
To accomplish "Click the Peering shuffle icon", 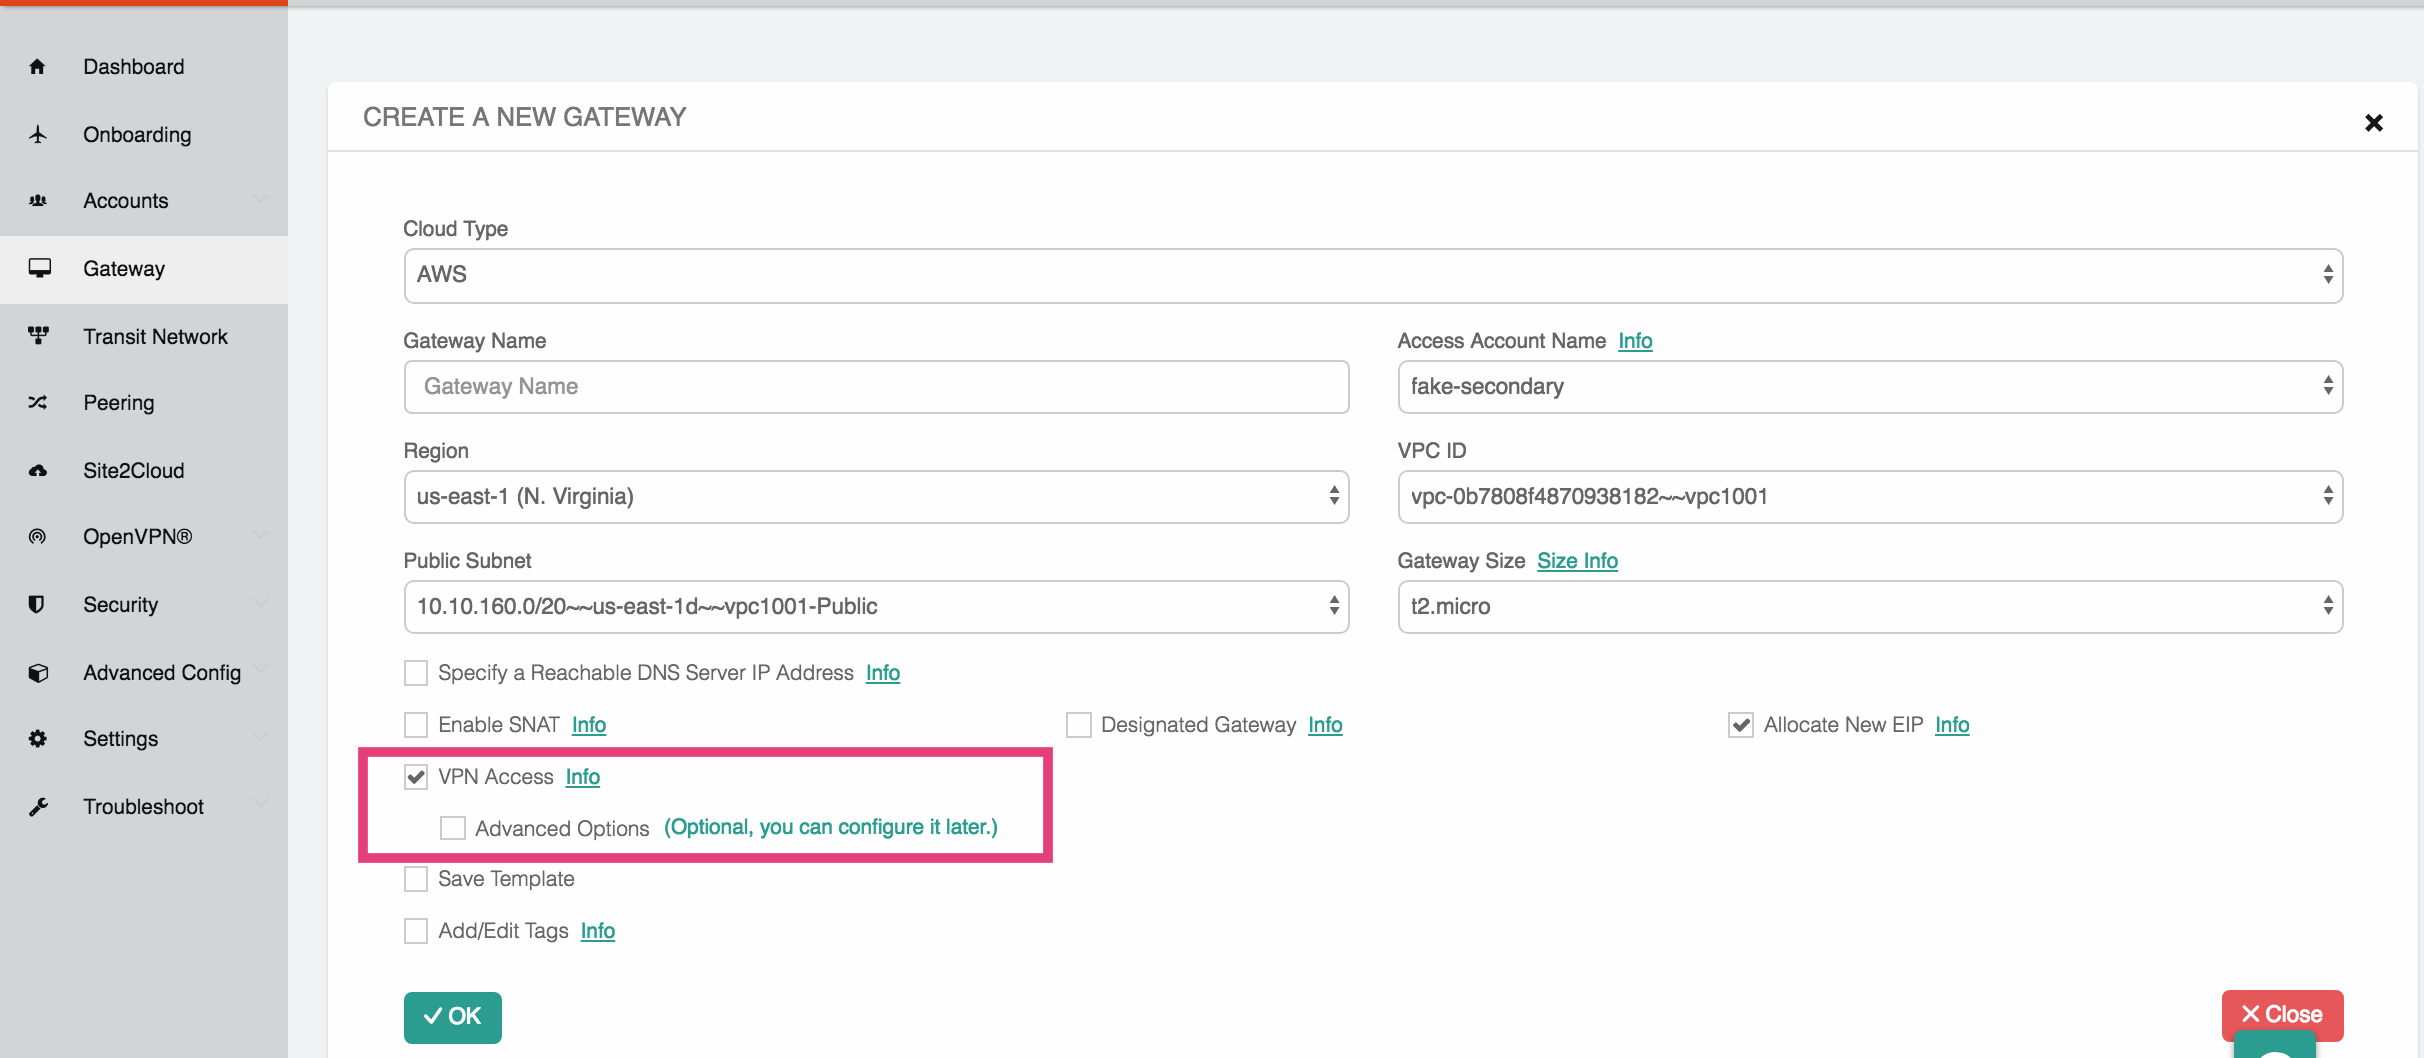I will (x=38, y=403).
